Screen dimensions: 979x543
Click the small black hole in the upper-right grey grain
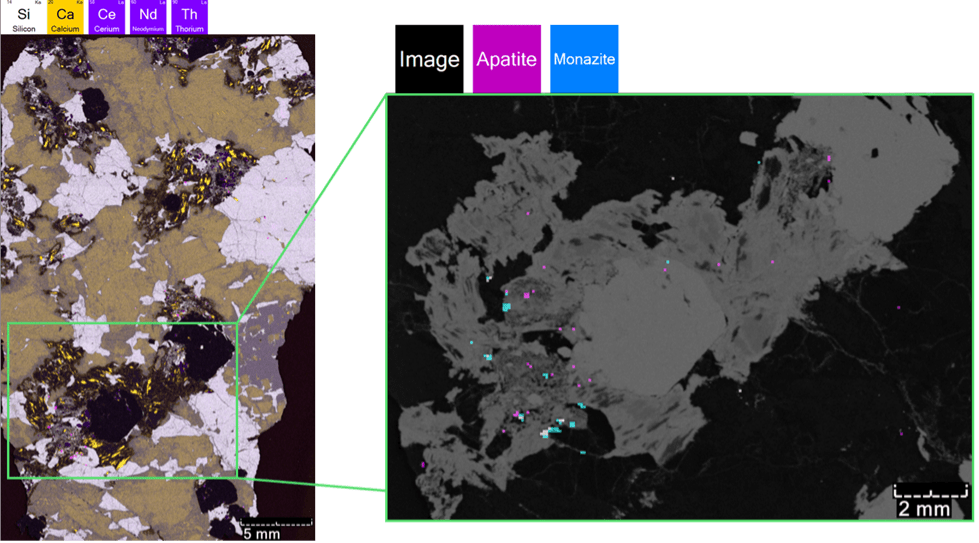(x=875, y=153)
